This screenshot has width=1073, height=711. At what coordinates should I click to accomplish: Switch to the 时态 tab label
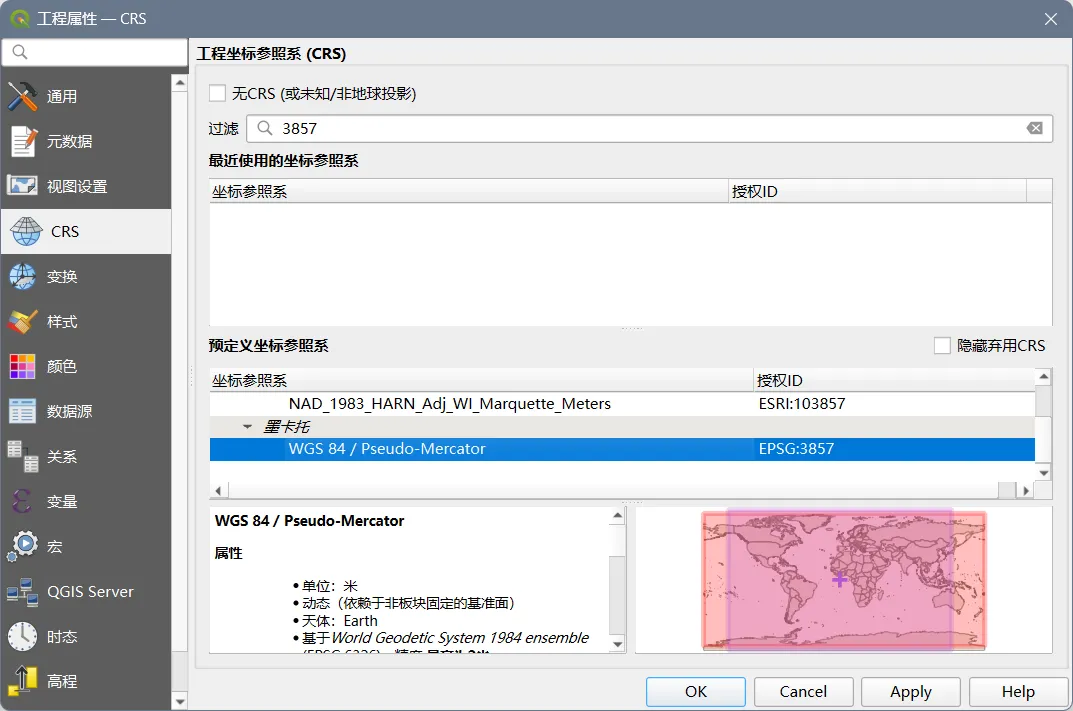tap(62, 636)
